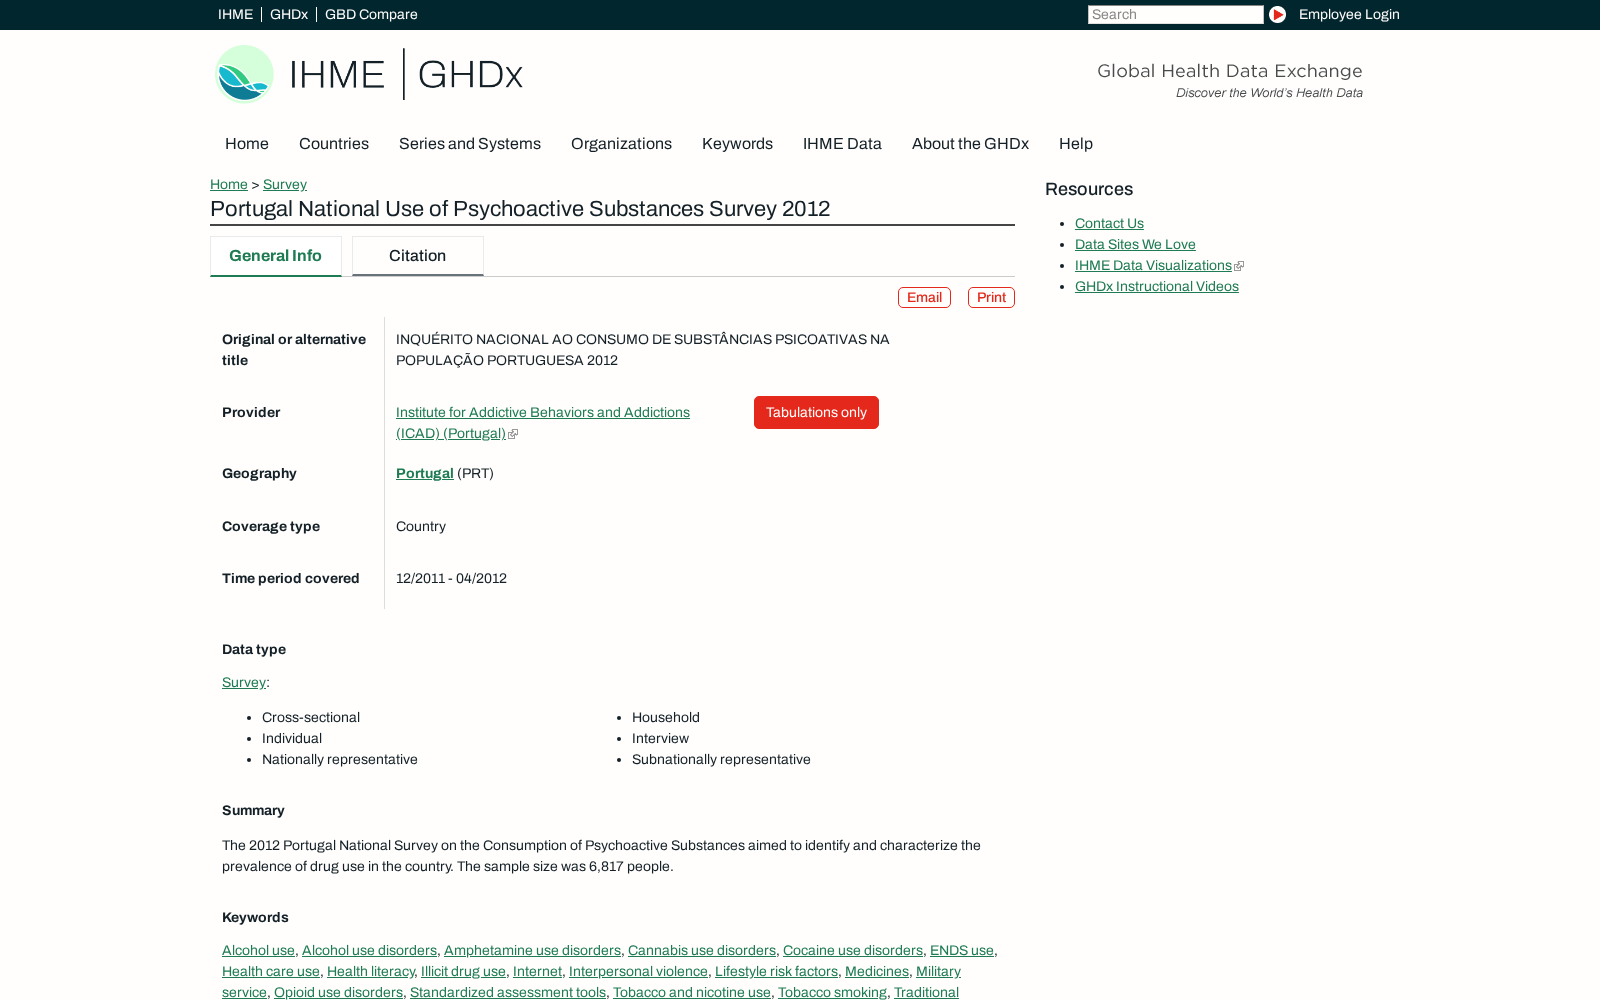The width and height of the screenshot is (1600, 1000).
Task: Focus the Search input field
Action: [x=1175, y=14]
